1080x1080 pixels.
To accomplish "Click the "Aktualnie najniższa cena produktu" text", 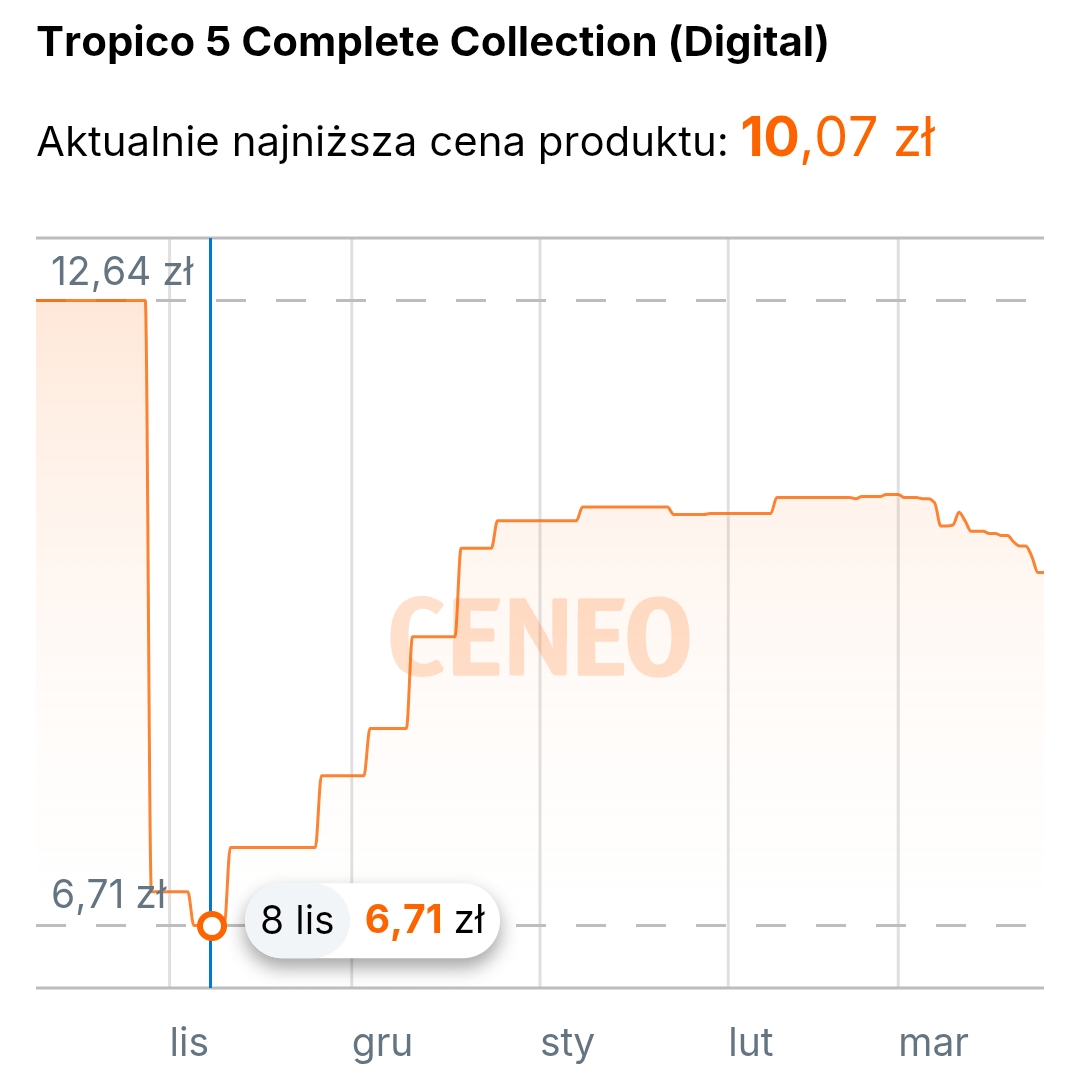I will coord(380,143).
